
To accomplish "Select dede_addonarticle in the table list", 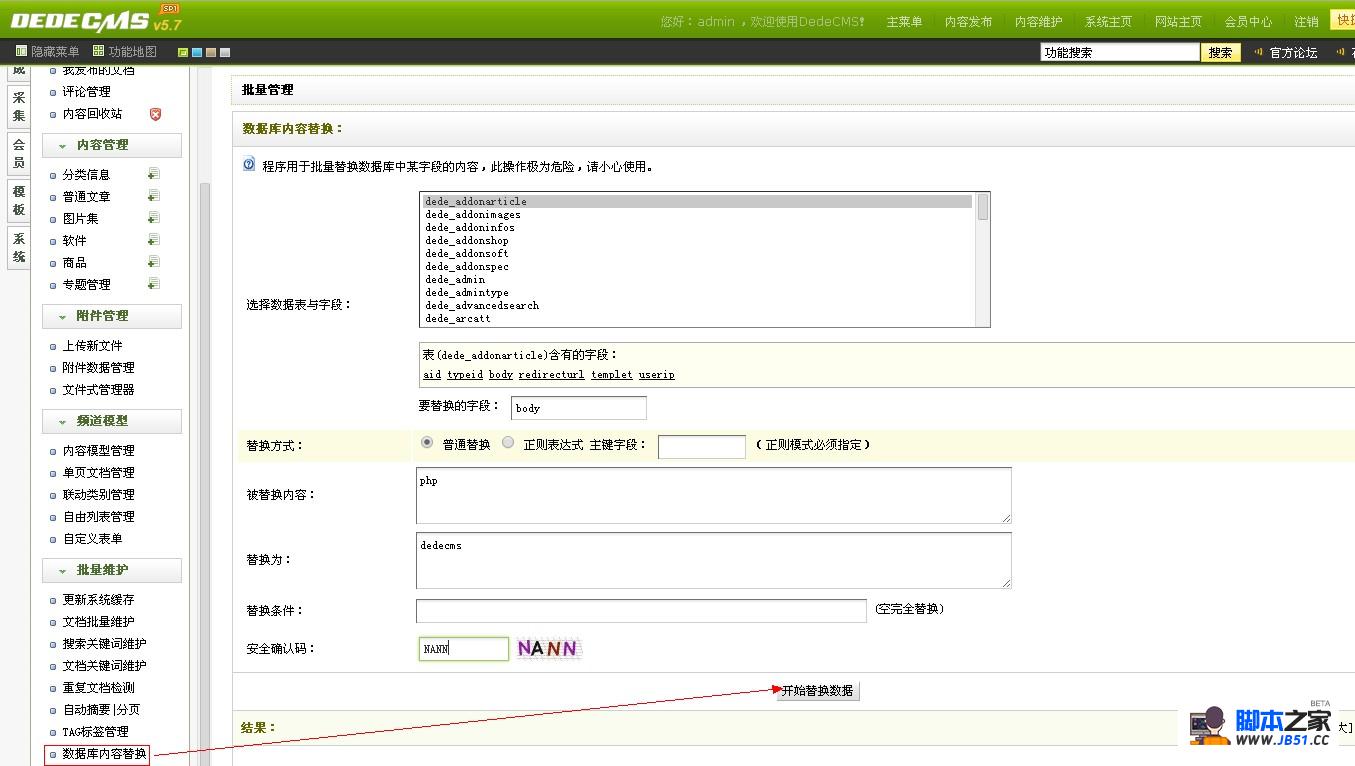I will point(697,201).
